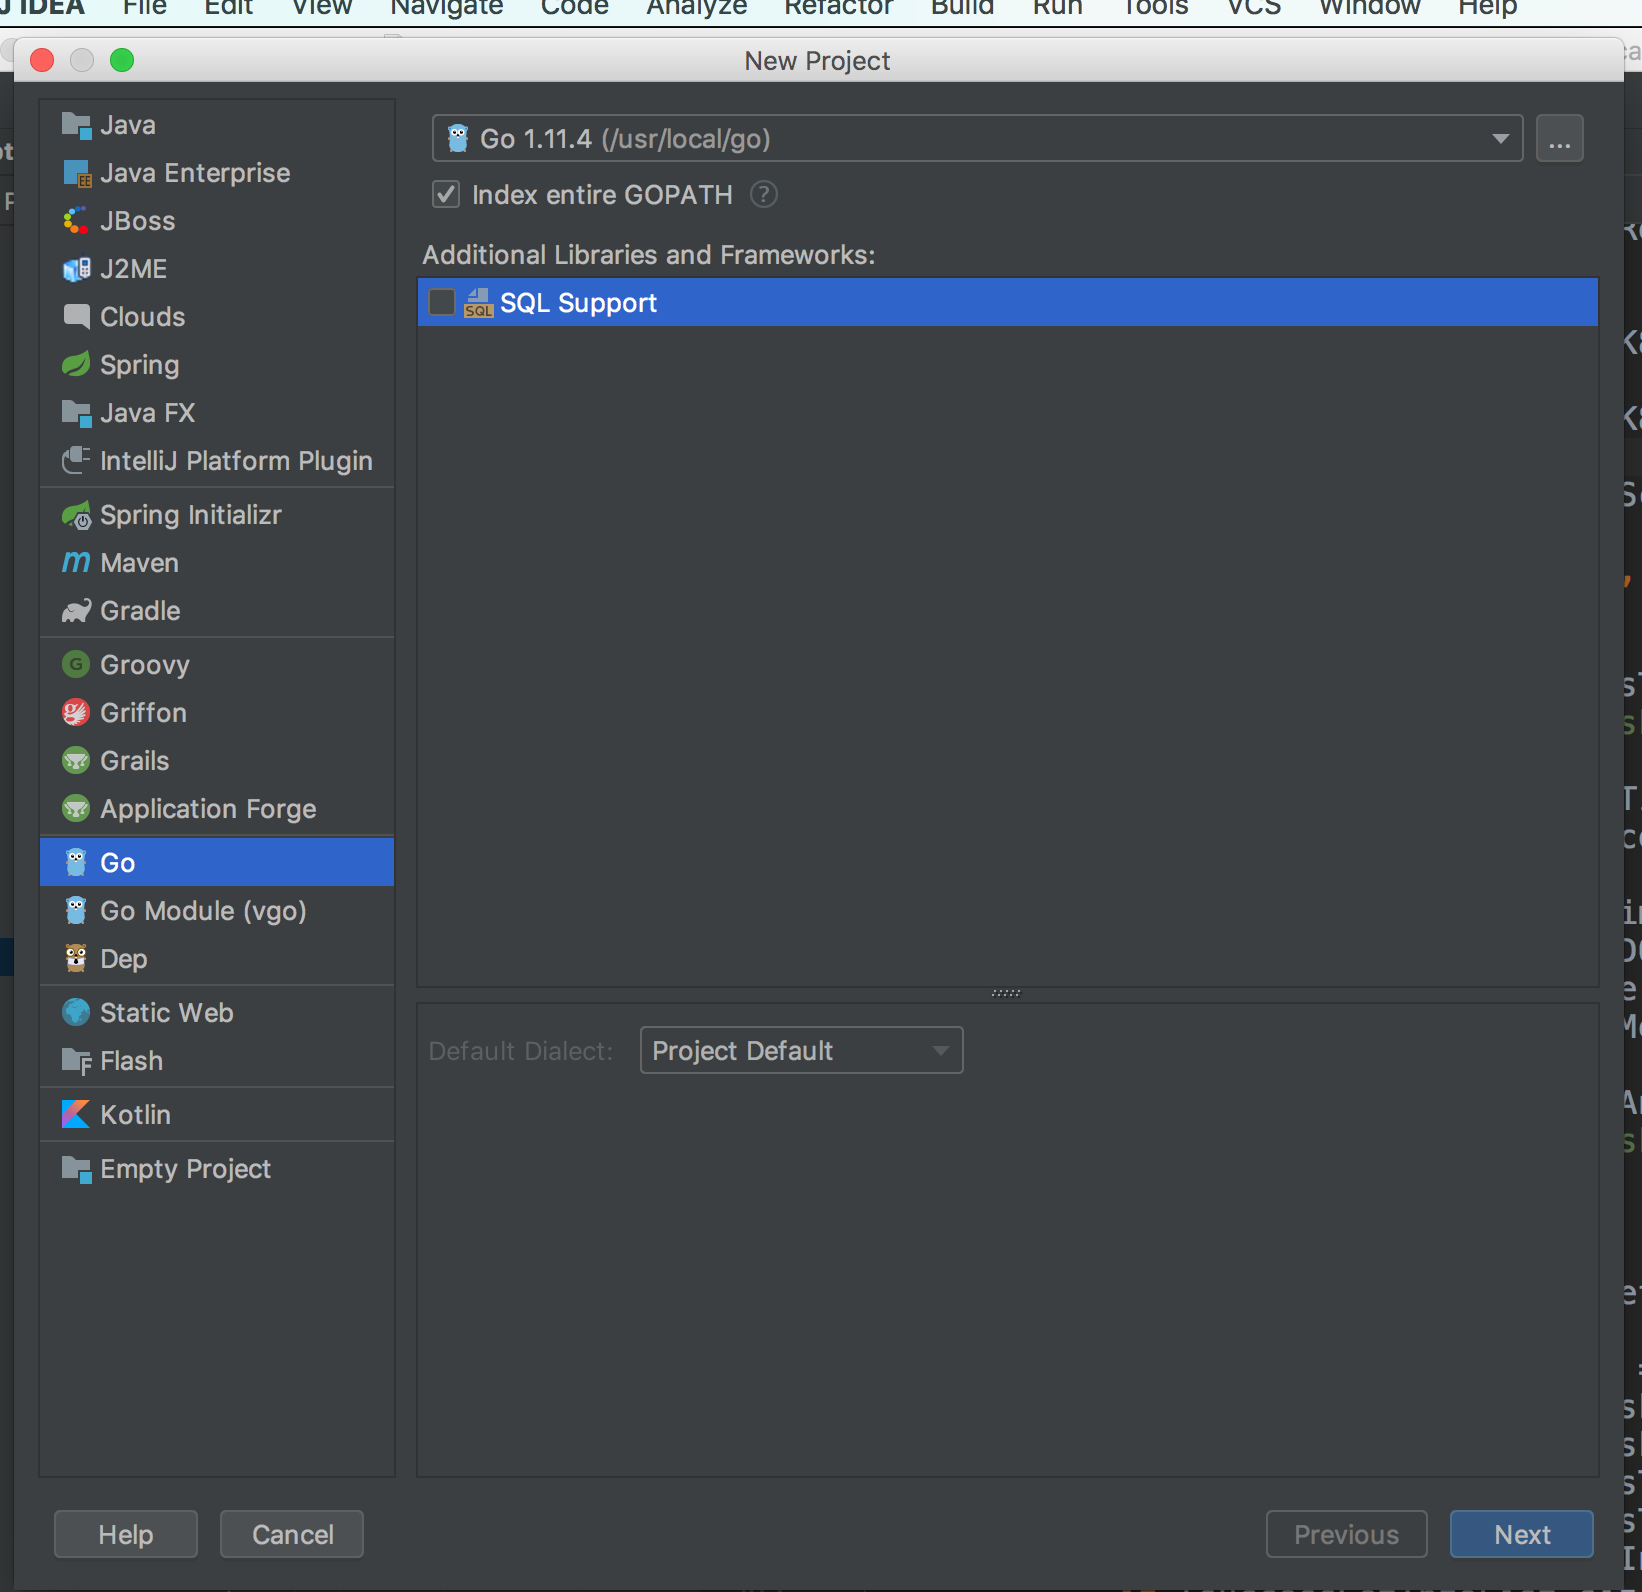Screen dimensions: 1642x1592
Task: Browse for Go SDK with ellipsis button
Action: point(1560,138)
